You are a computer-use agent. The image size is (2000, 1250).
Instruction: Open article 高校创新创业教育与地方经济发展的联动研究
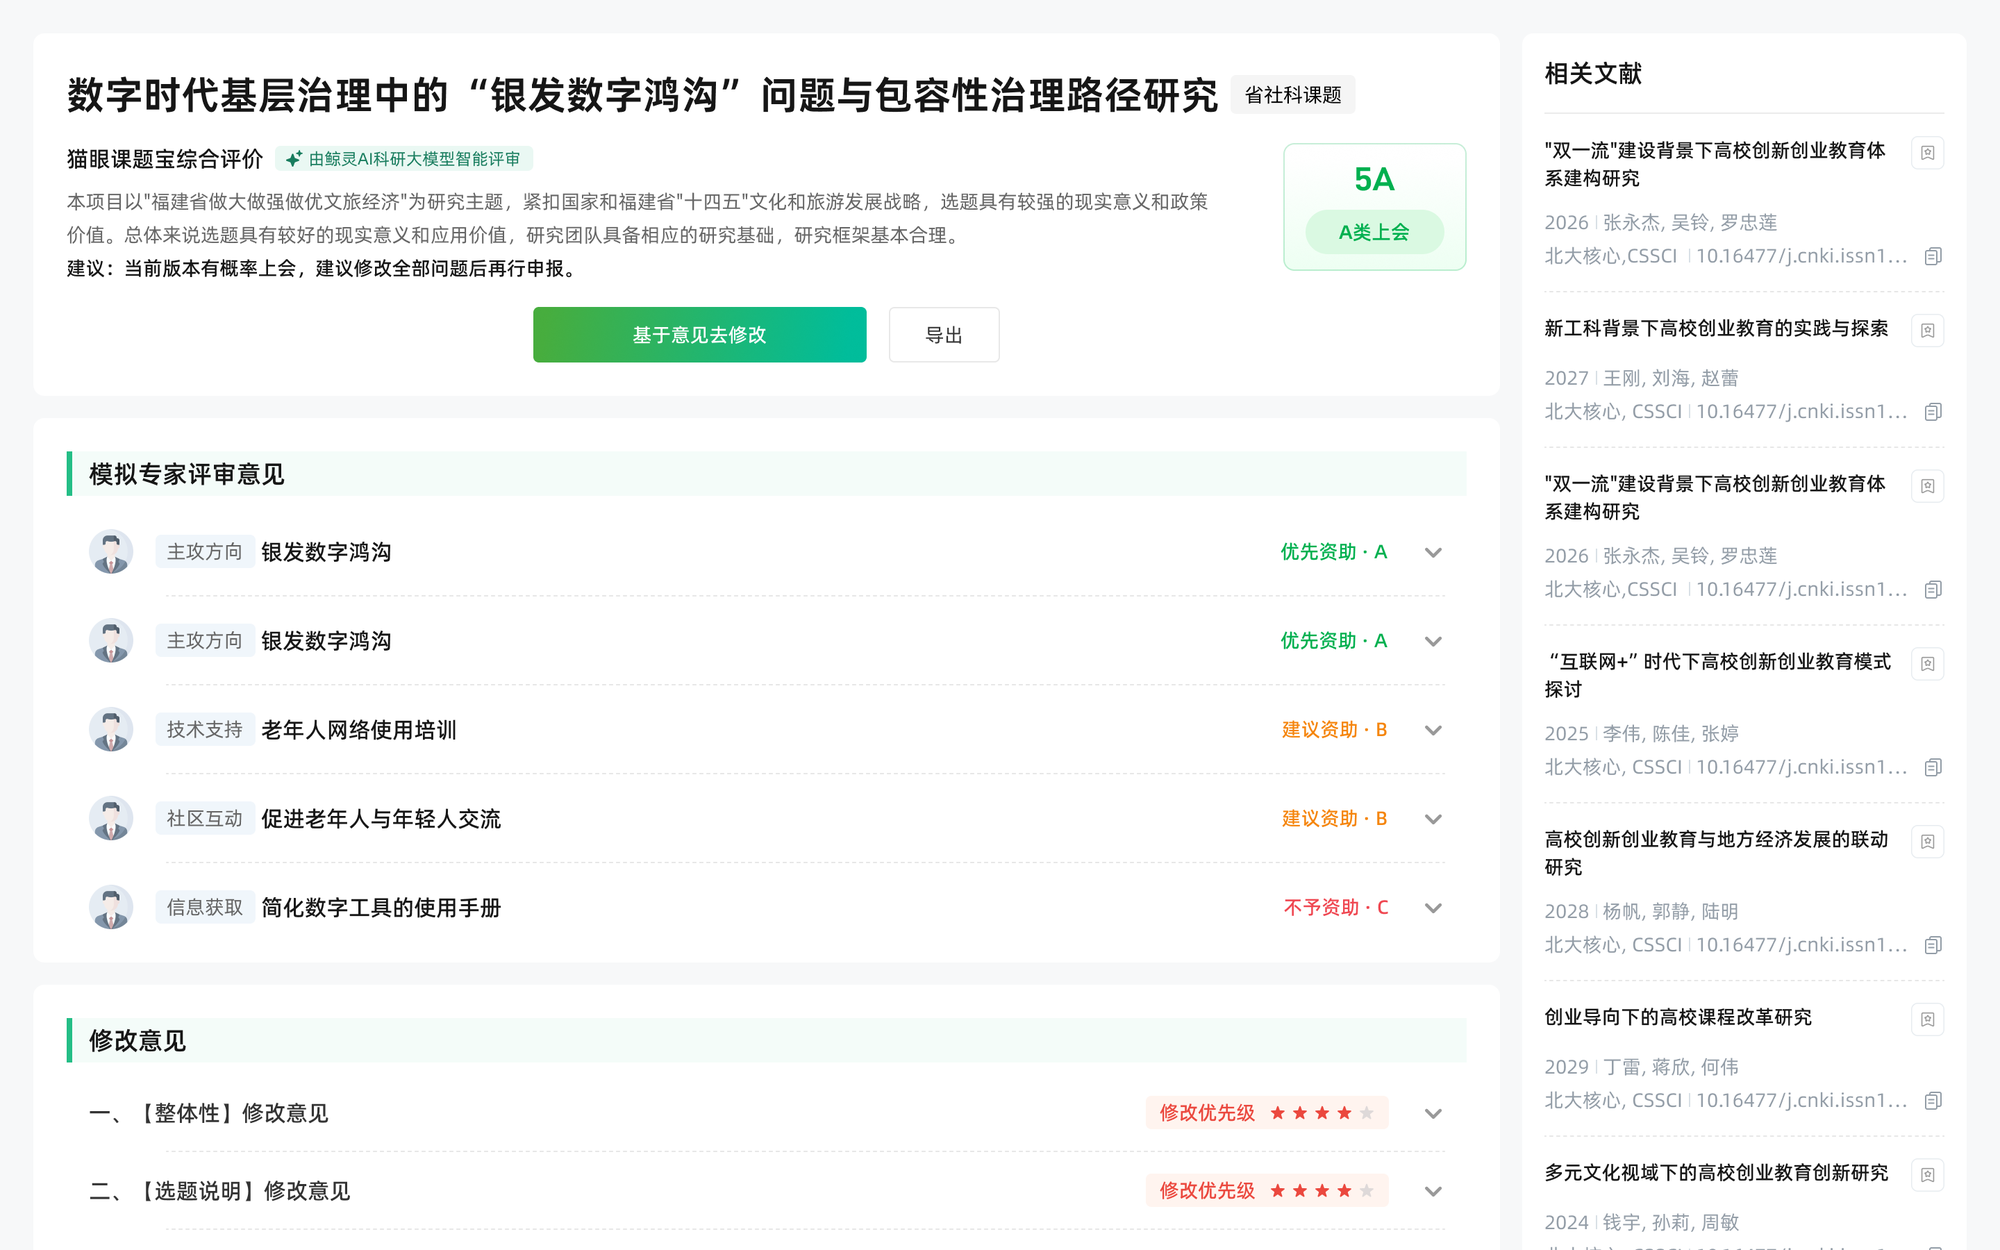pos(1716,853)
